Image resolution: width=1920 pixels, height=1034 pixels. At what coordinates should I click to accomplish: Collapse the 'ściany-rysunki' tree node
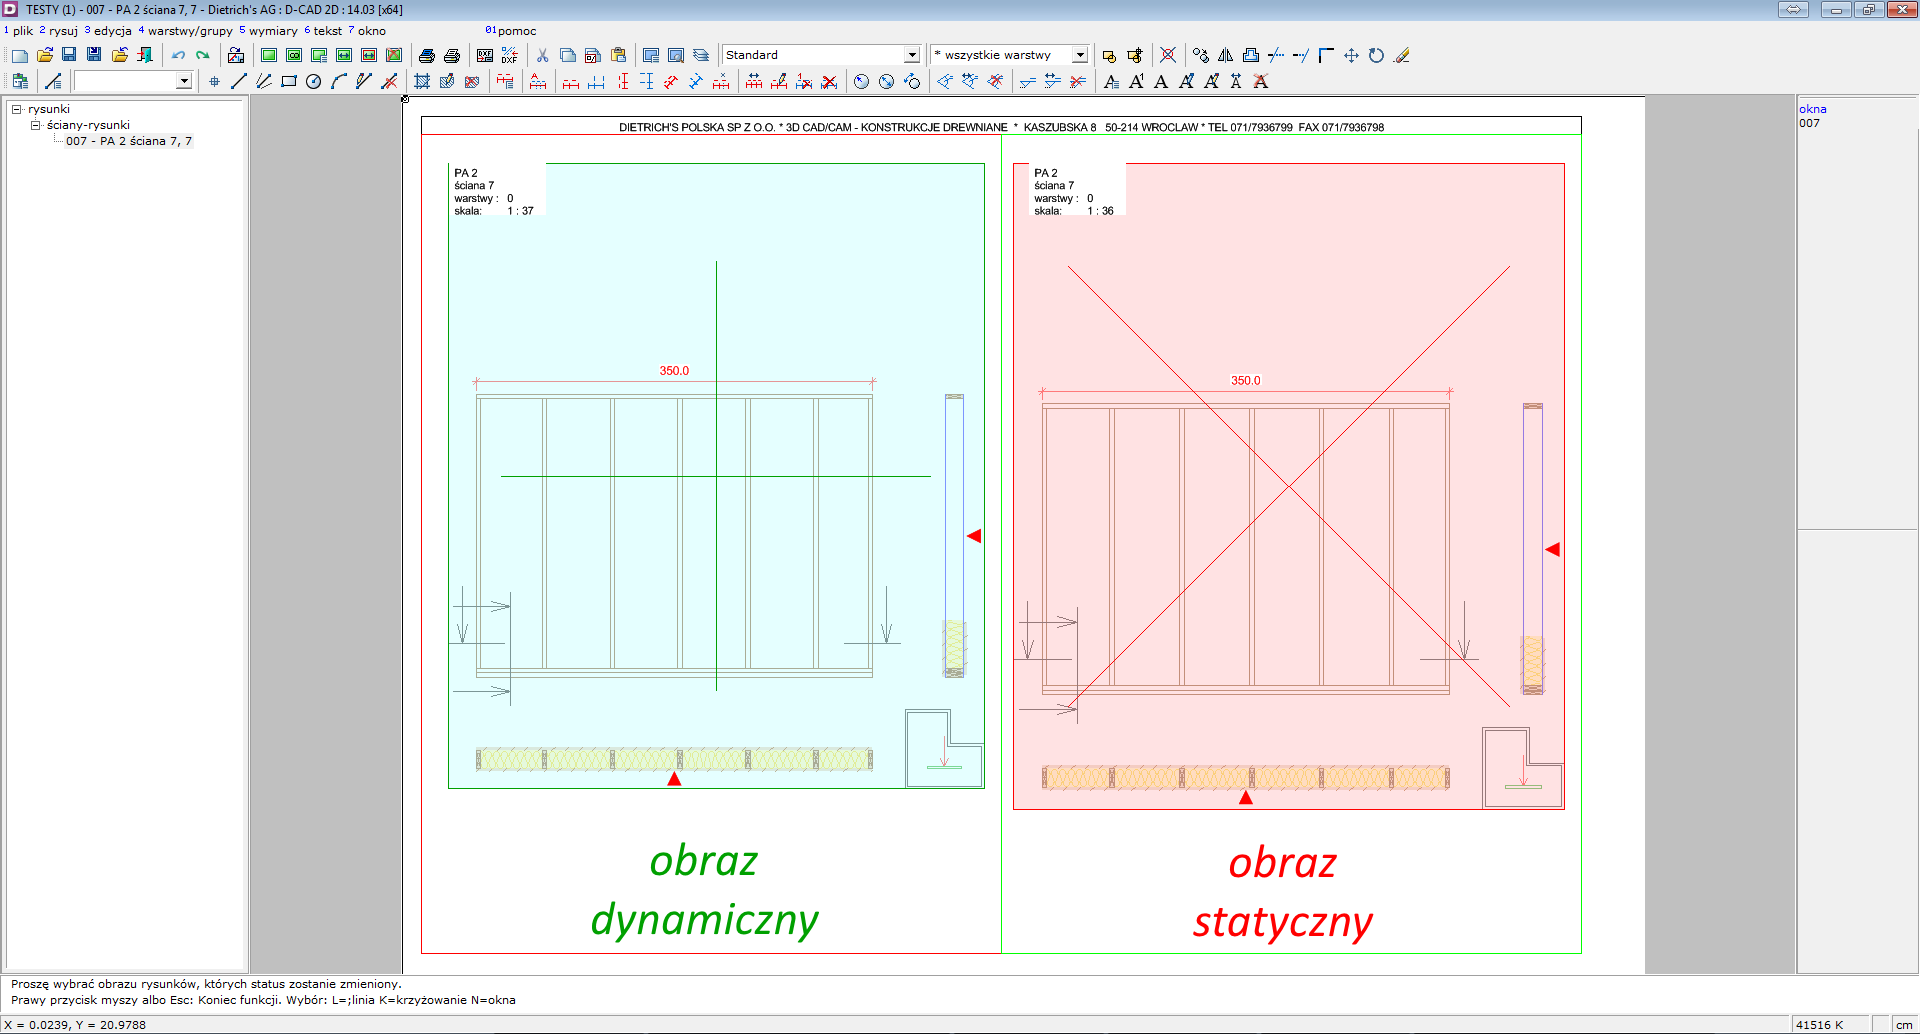(35, 125)
